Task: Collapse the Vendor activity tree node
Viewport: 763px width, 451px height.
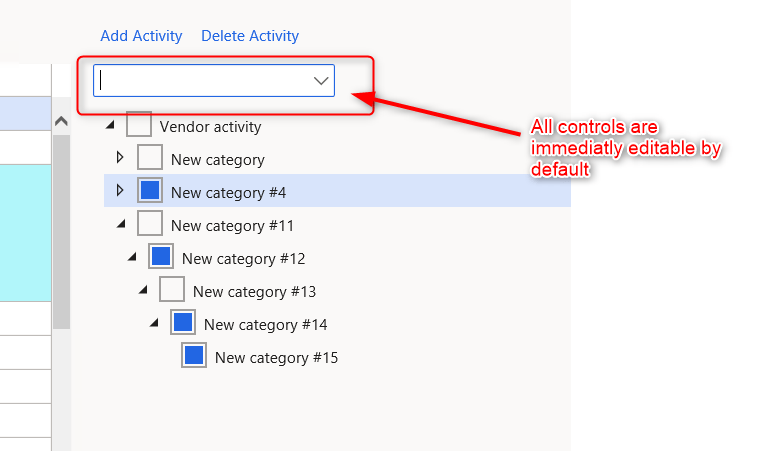Action: point(110,126)
